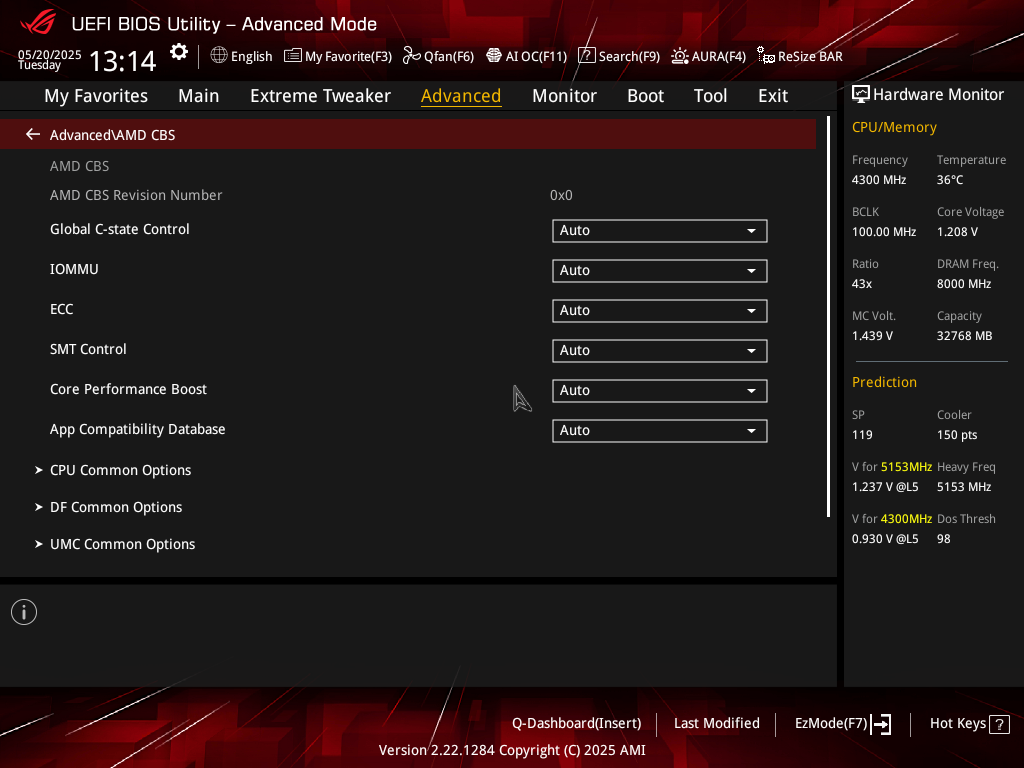
Task: Go to the Monitor tab
Action: click(564, 96)
